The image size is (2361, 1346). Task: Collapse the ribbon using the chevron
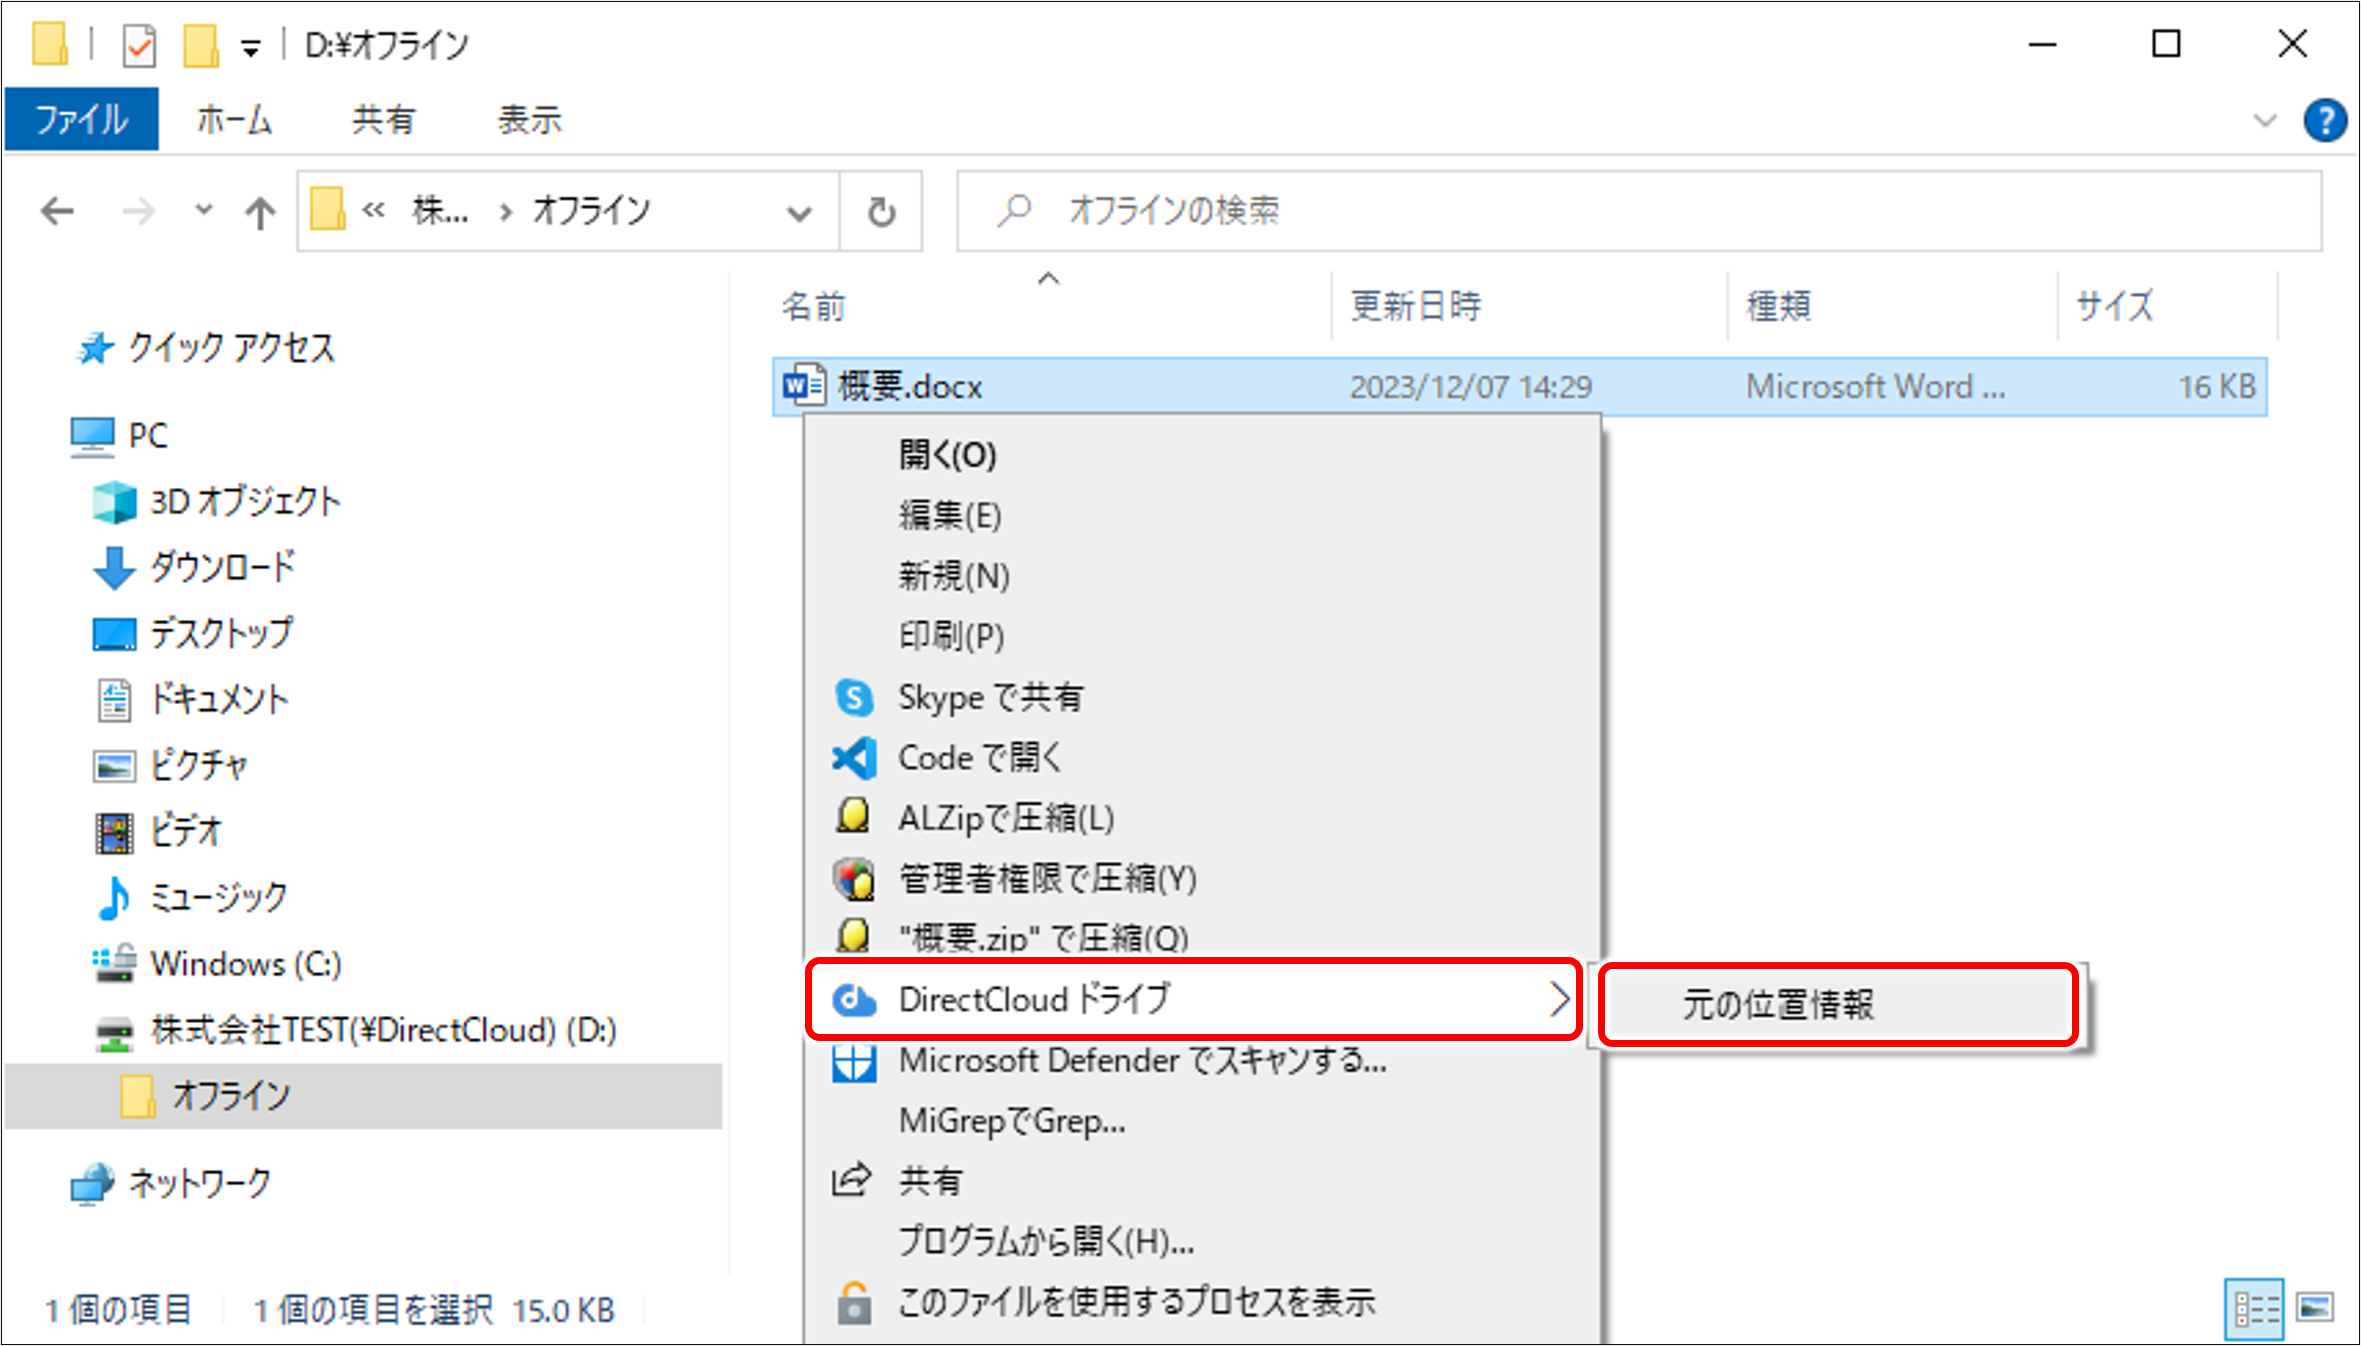pyautogui.click(x=2264, y=119)
